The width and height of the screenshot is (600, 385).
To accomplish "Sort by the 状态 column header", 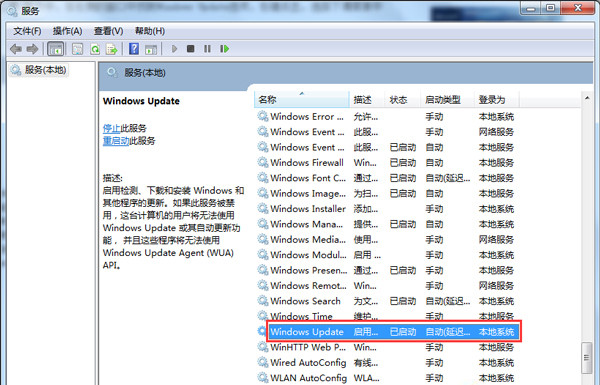I will pos(403,100).
